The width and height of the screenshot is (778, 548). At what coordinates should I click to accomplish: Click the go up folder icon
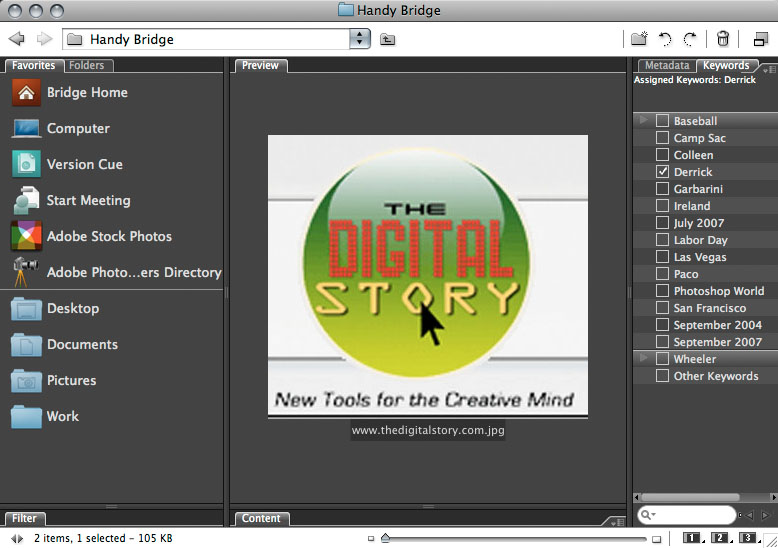(x=388, y=39)
